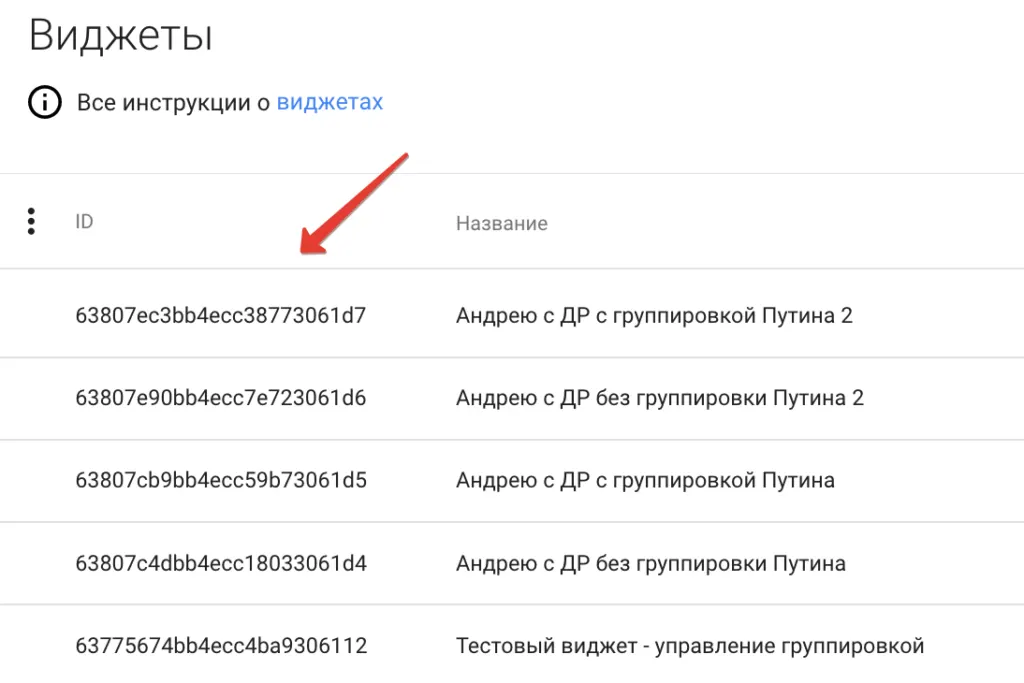Select widget ID 63807c4dbb4ecc18033061d4

point(221,563)
